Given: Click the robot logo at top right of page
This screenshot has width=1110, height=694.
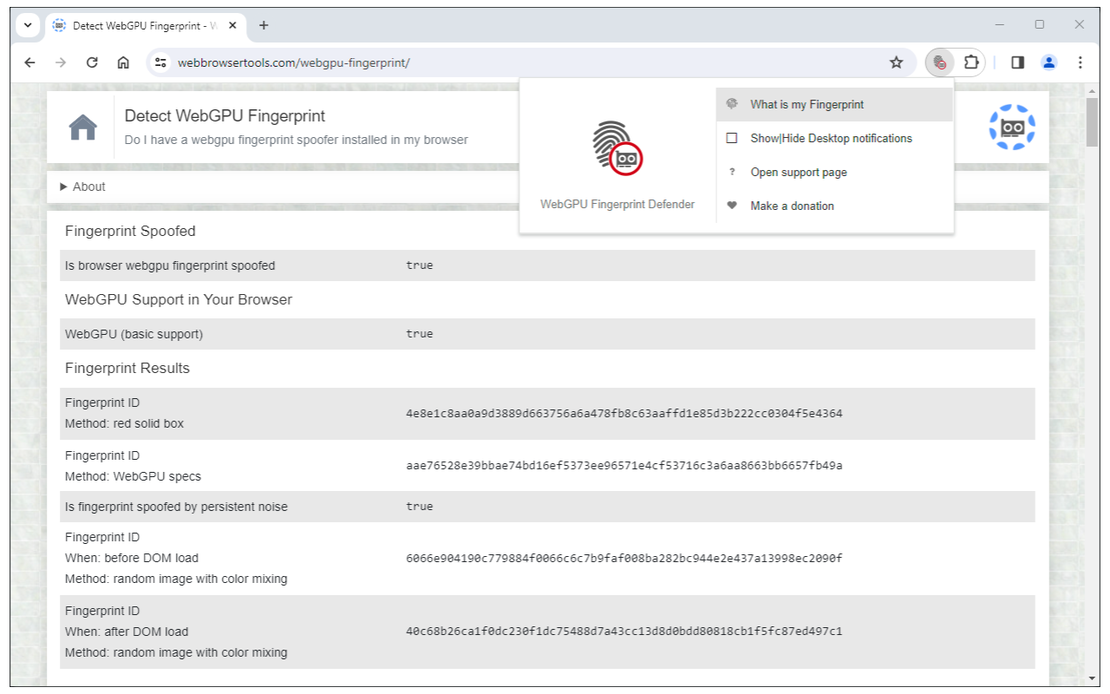Looking at the screenshot, I should (1012, 127).
